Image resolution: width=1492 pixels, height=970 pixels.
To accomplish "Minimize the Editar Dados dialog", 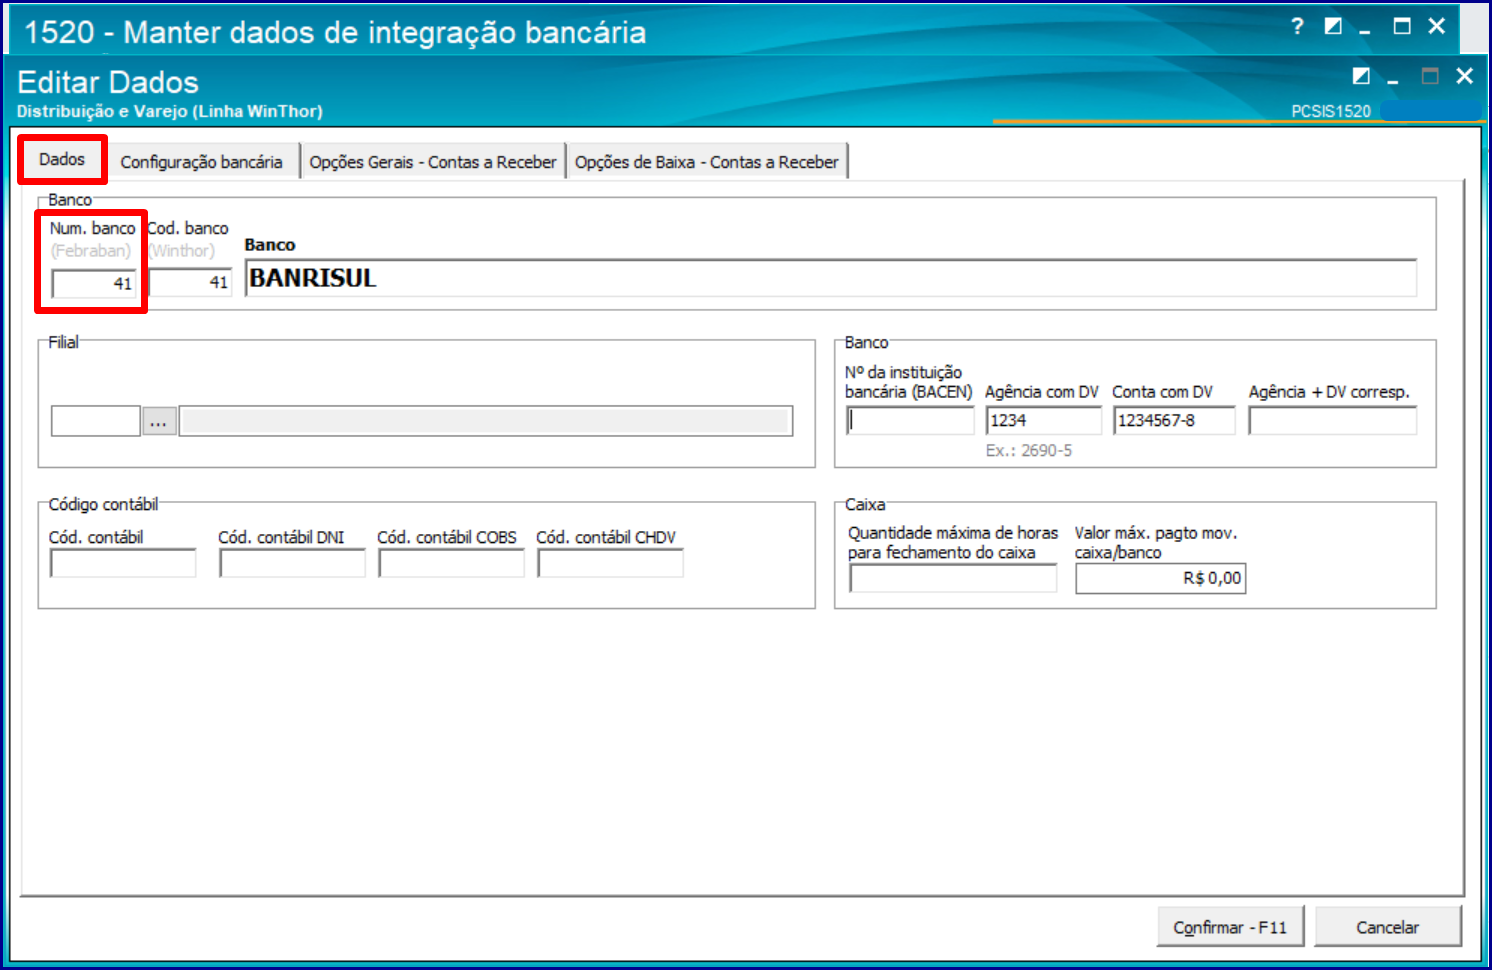I will coord(1393,79).
